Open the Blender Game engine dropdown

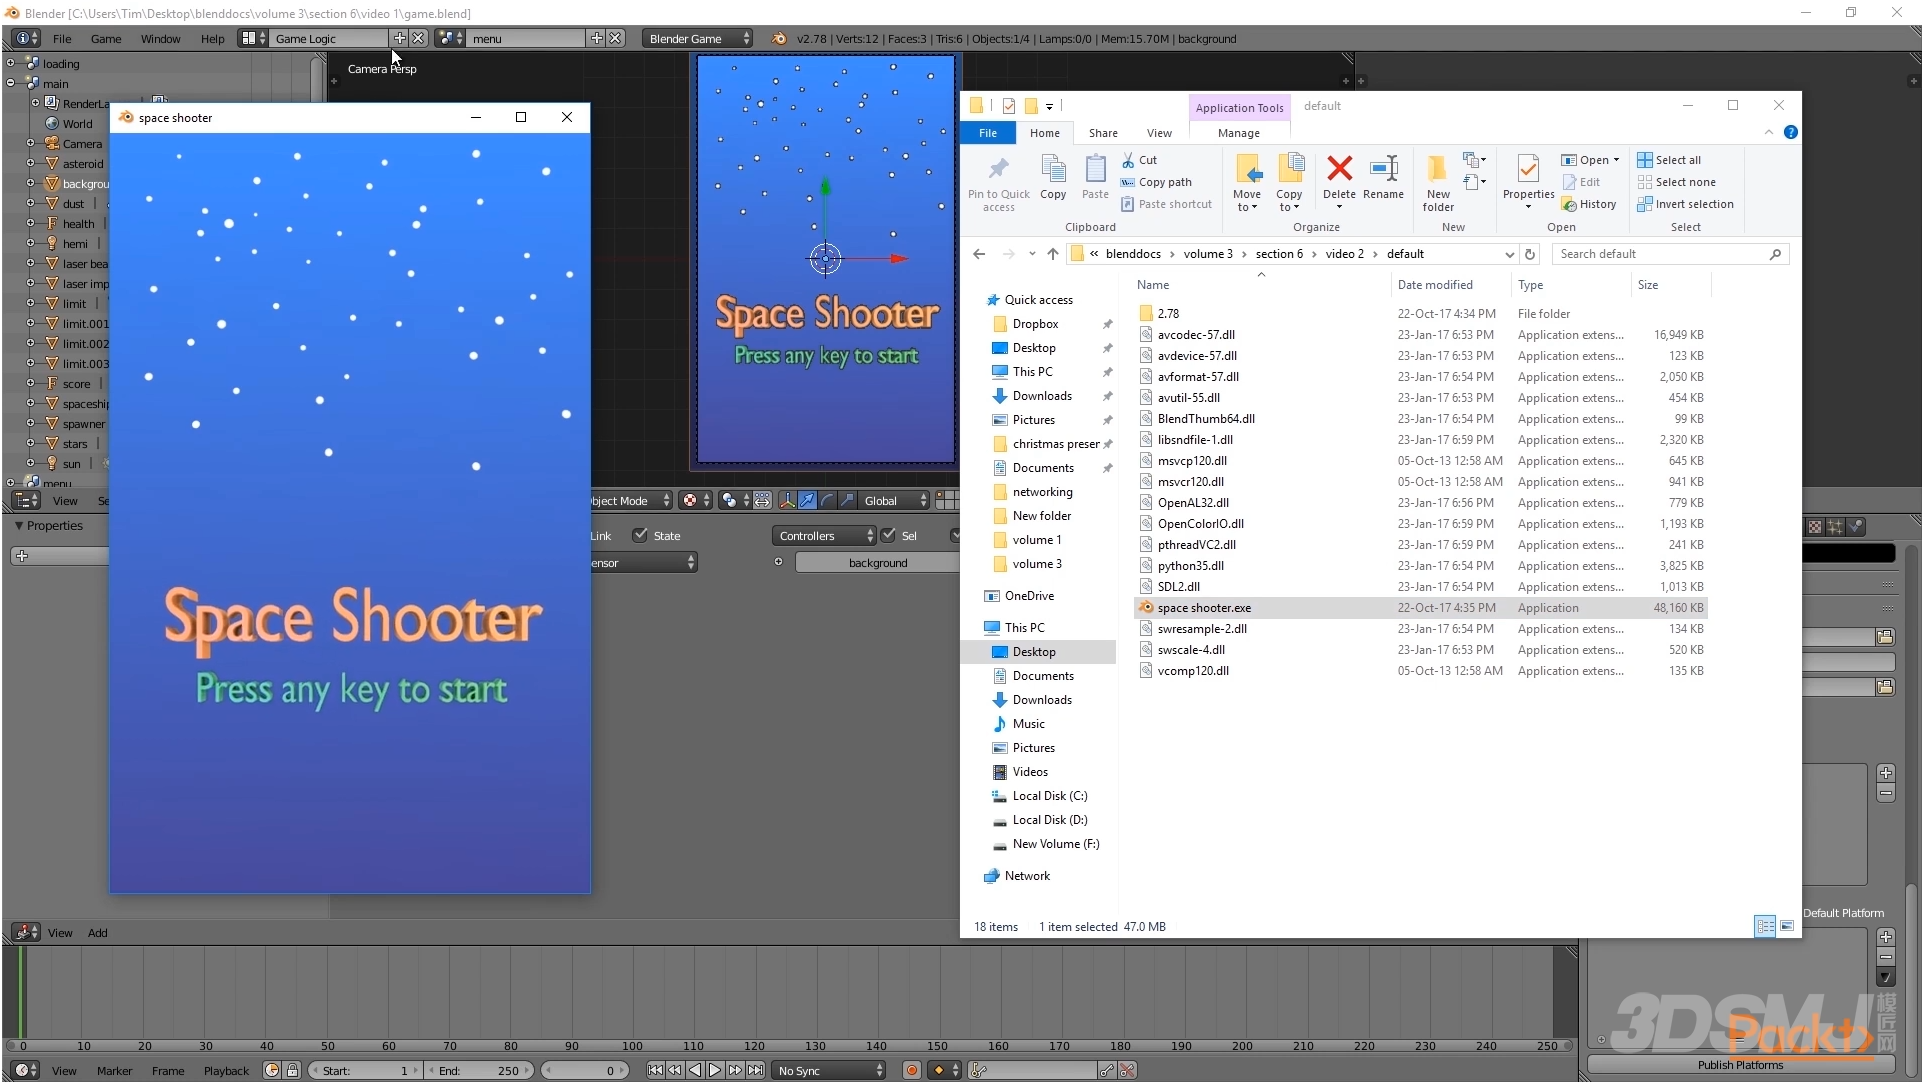[x=697, y=38]
